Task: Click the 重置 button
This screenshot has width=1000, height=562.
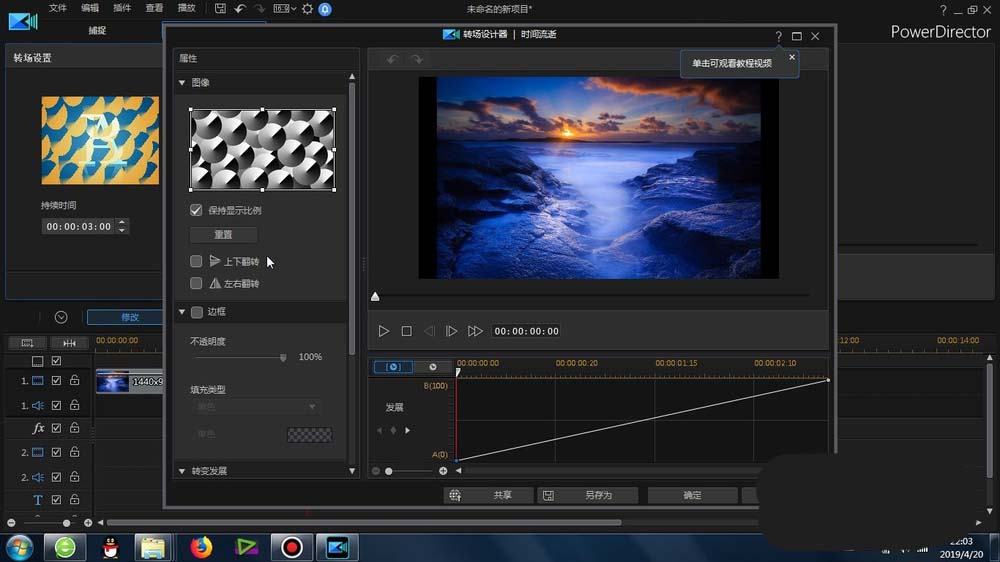Action: 223,235
